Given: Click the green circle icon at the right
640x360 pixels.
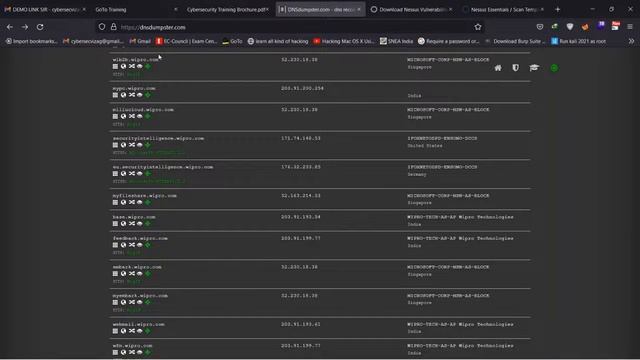Looking at the screenshot, I should tap(554, 68).
